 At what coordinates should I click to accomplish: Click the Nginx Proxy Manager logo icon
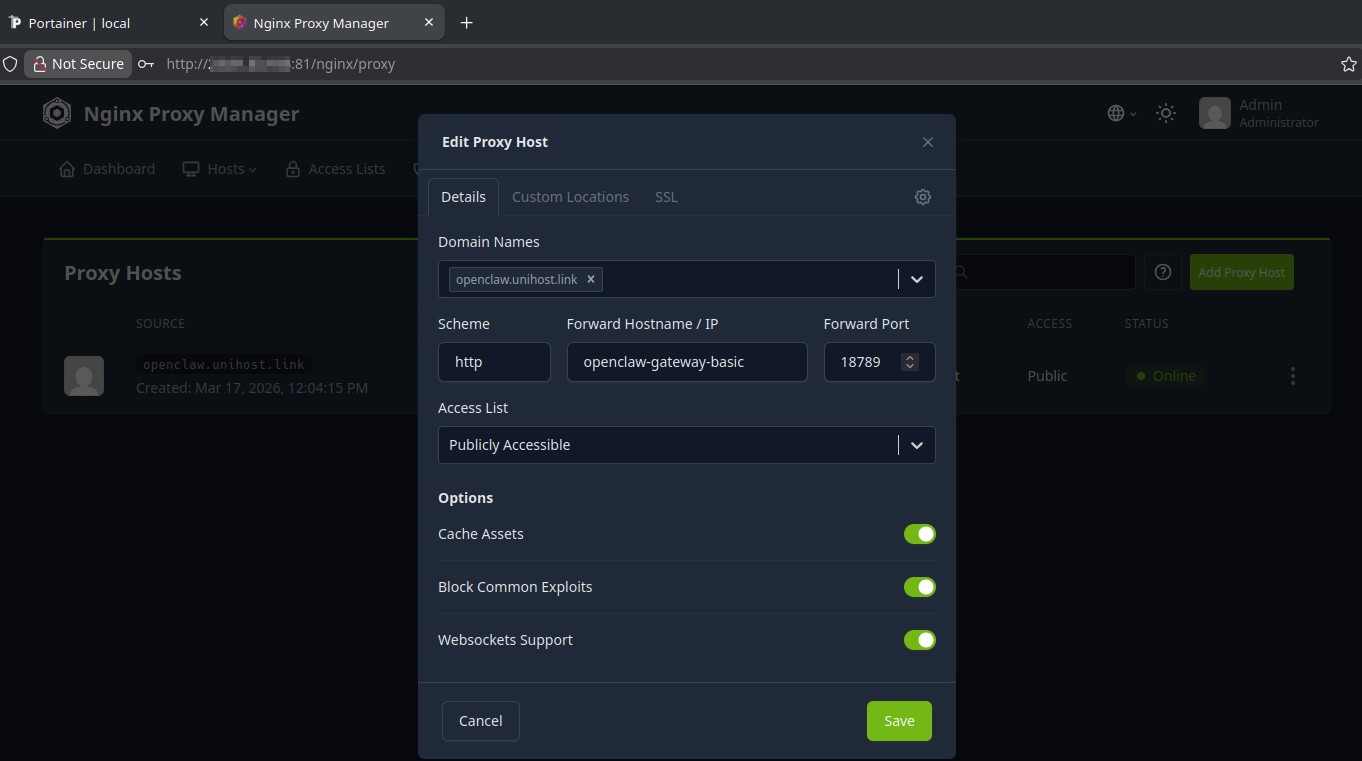(x=57, y=113)
